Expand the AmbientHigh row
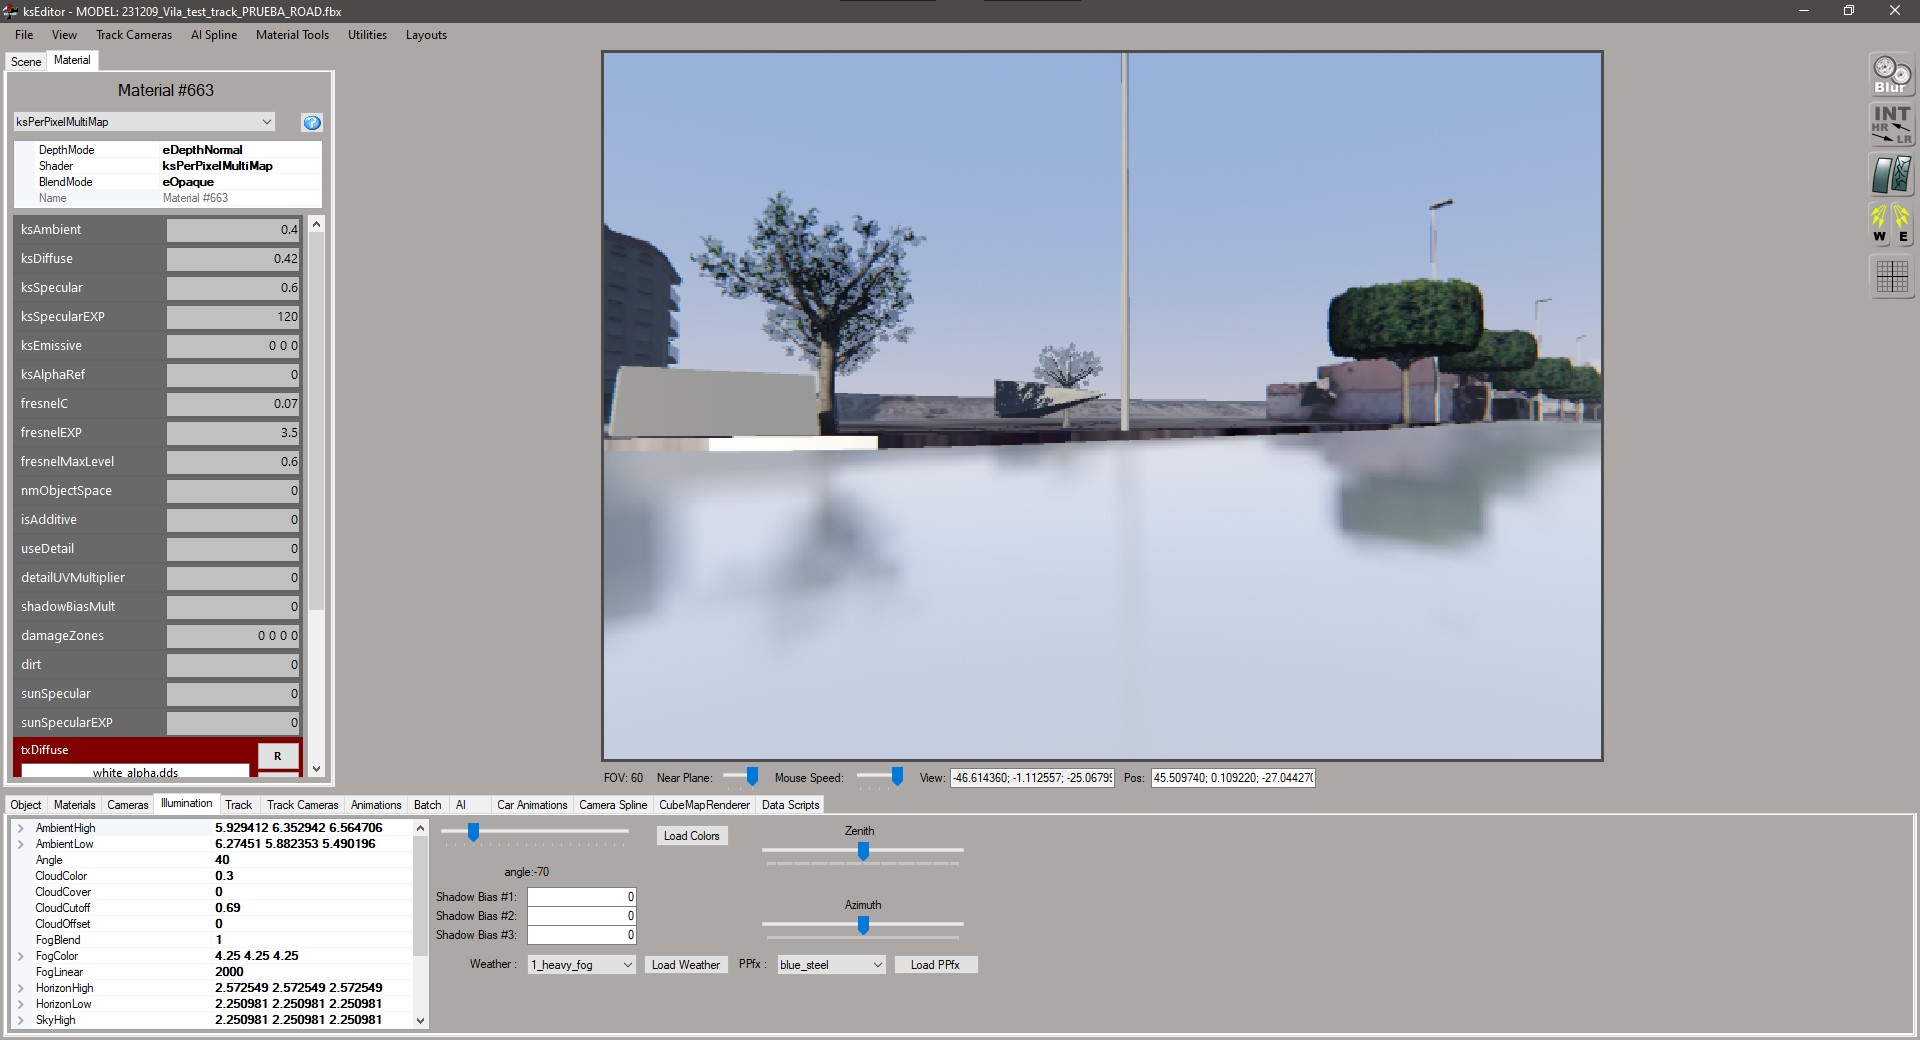 (20, 828)
